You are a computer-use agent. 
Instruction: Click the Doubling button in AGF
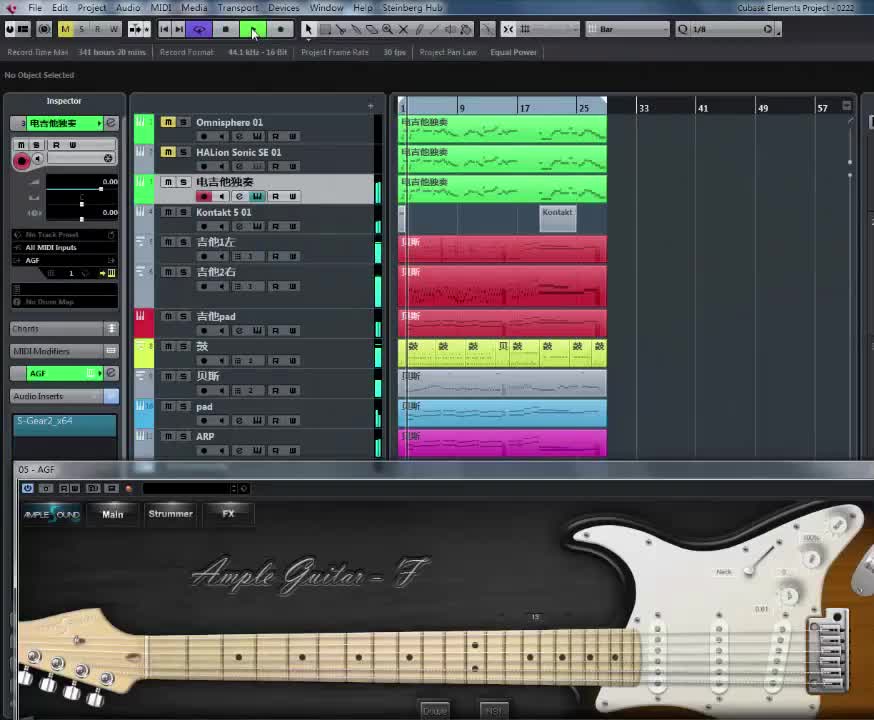[435, 711]
